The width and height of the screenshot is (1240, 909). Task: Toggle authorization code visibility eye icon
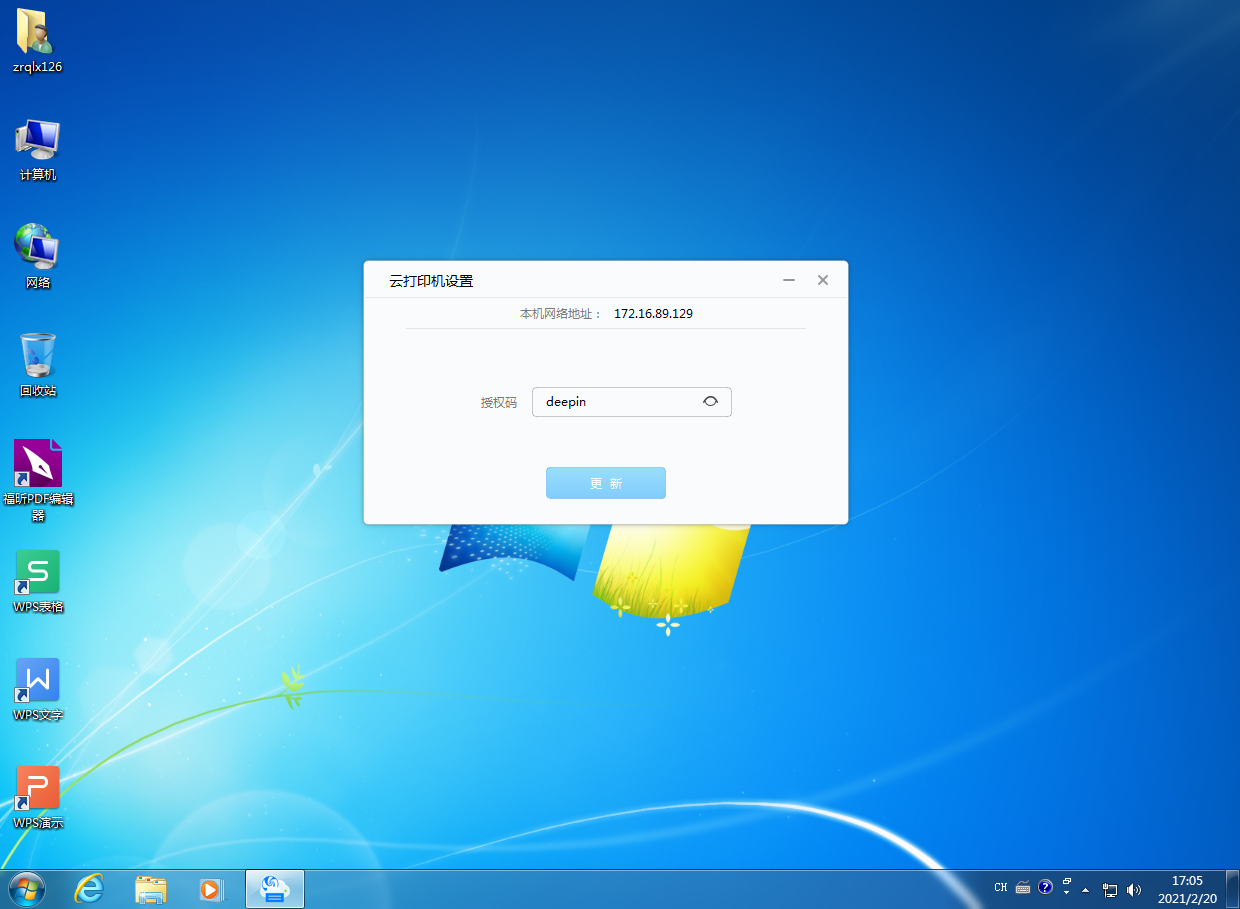710,401
